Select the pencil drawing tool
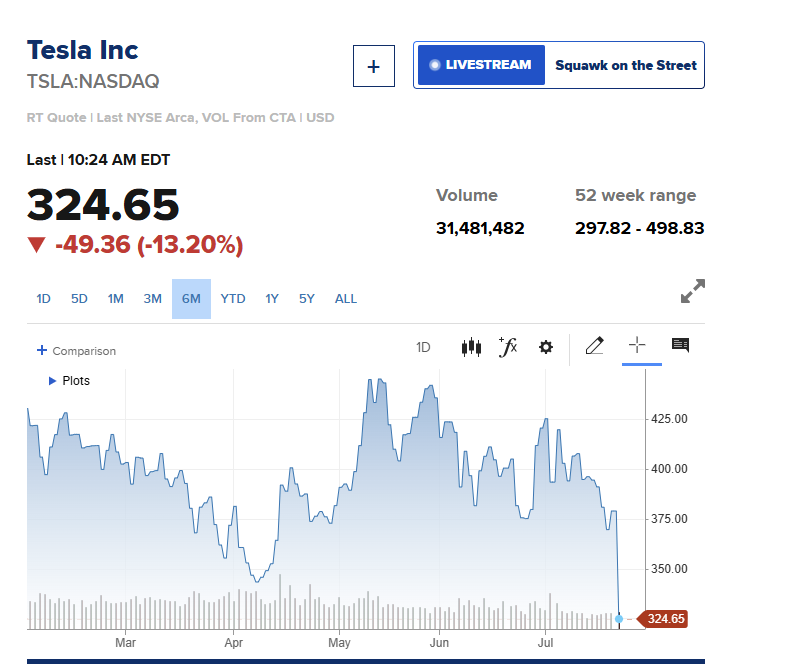This screenshot has width=786, height=666. 595,346
